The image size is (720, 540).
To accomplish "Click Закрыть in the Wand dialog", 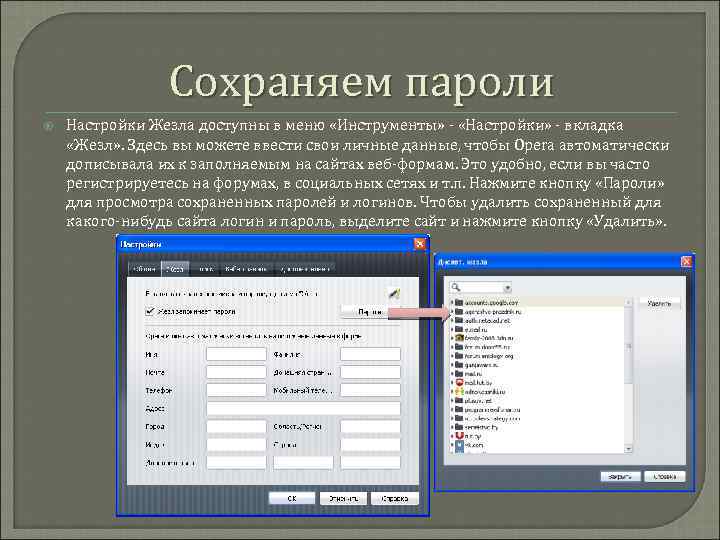I will (x=620, y=477).
